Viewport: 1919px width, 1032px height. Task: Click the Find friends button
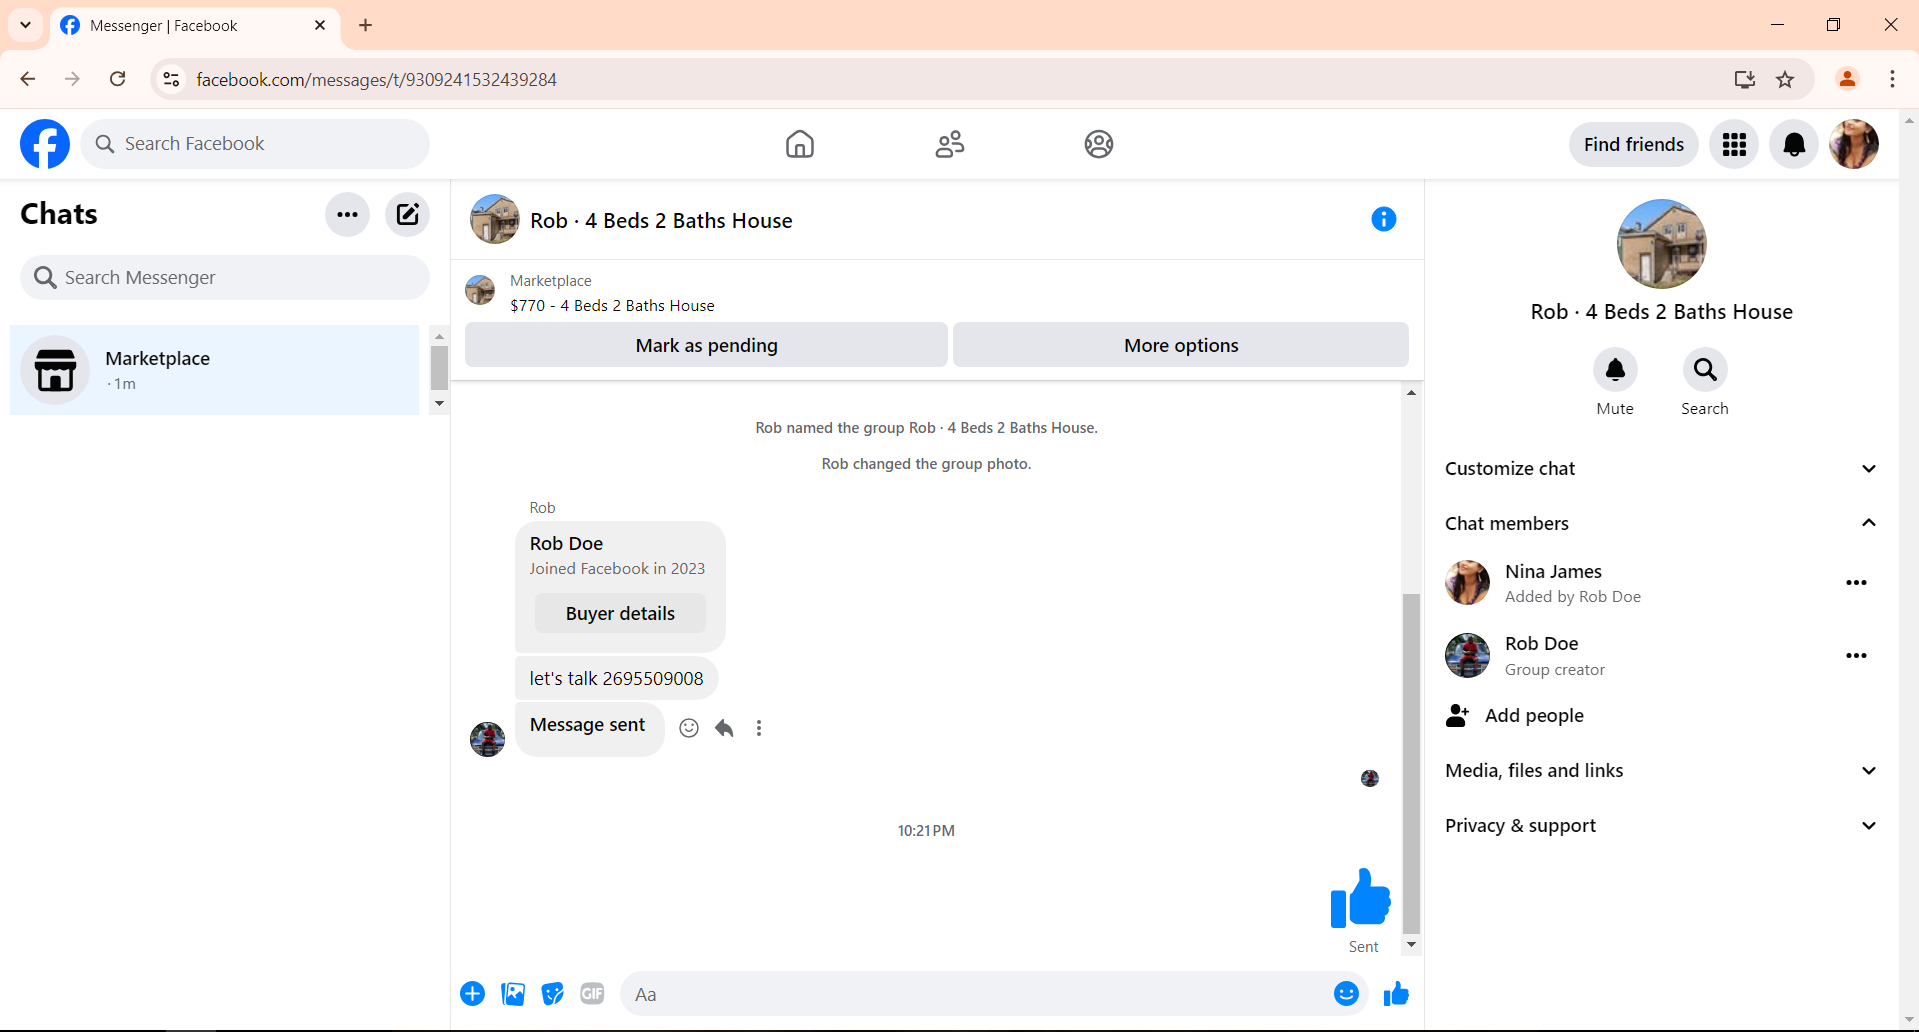coord(1634,144)
